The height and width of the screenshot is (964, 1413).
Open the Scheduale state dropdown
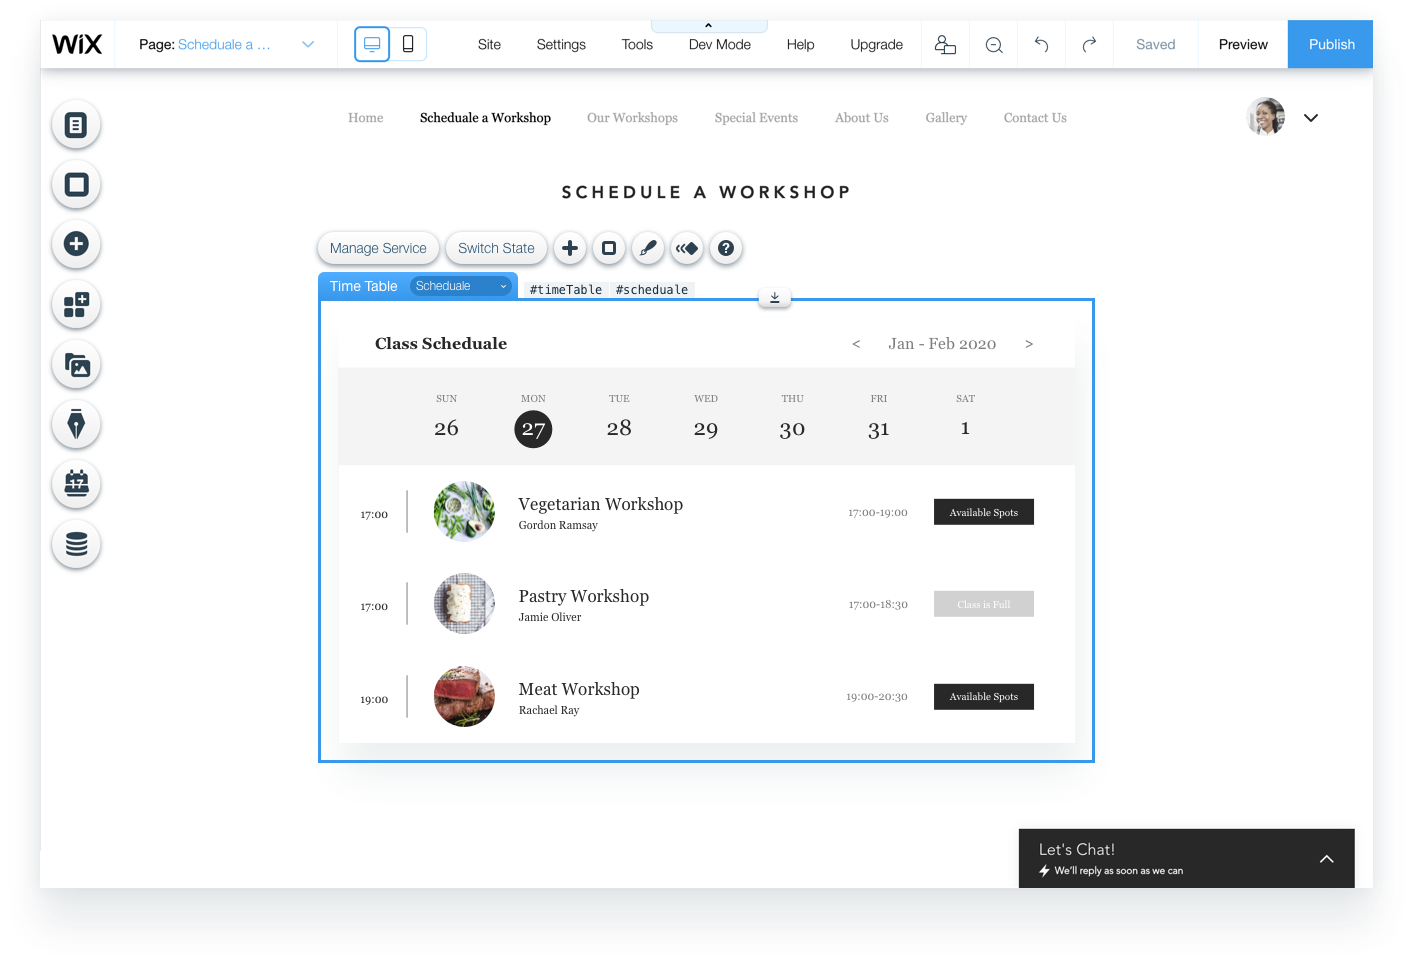pyautogui.click(x=461, y=286)
